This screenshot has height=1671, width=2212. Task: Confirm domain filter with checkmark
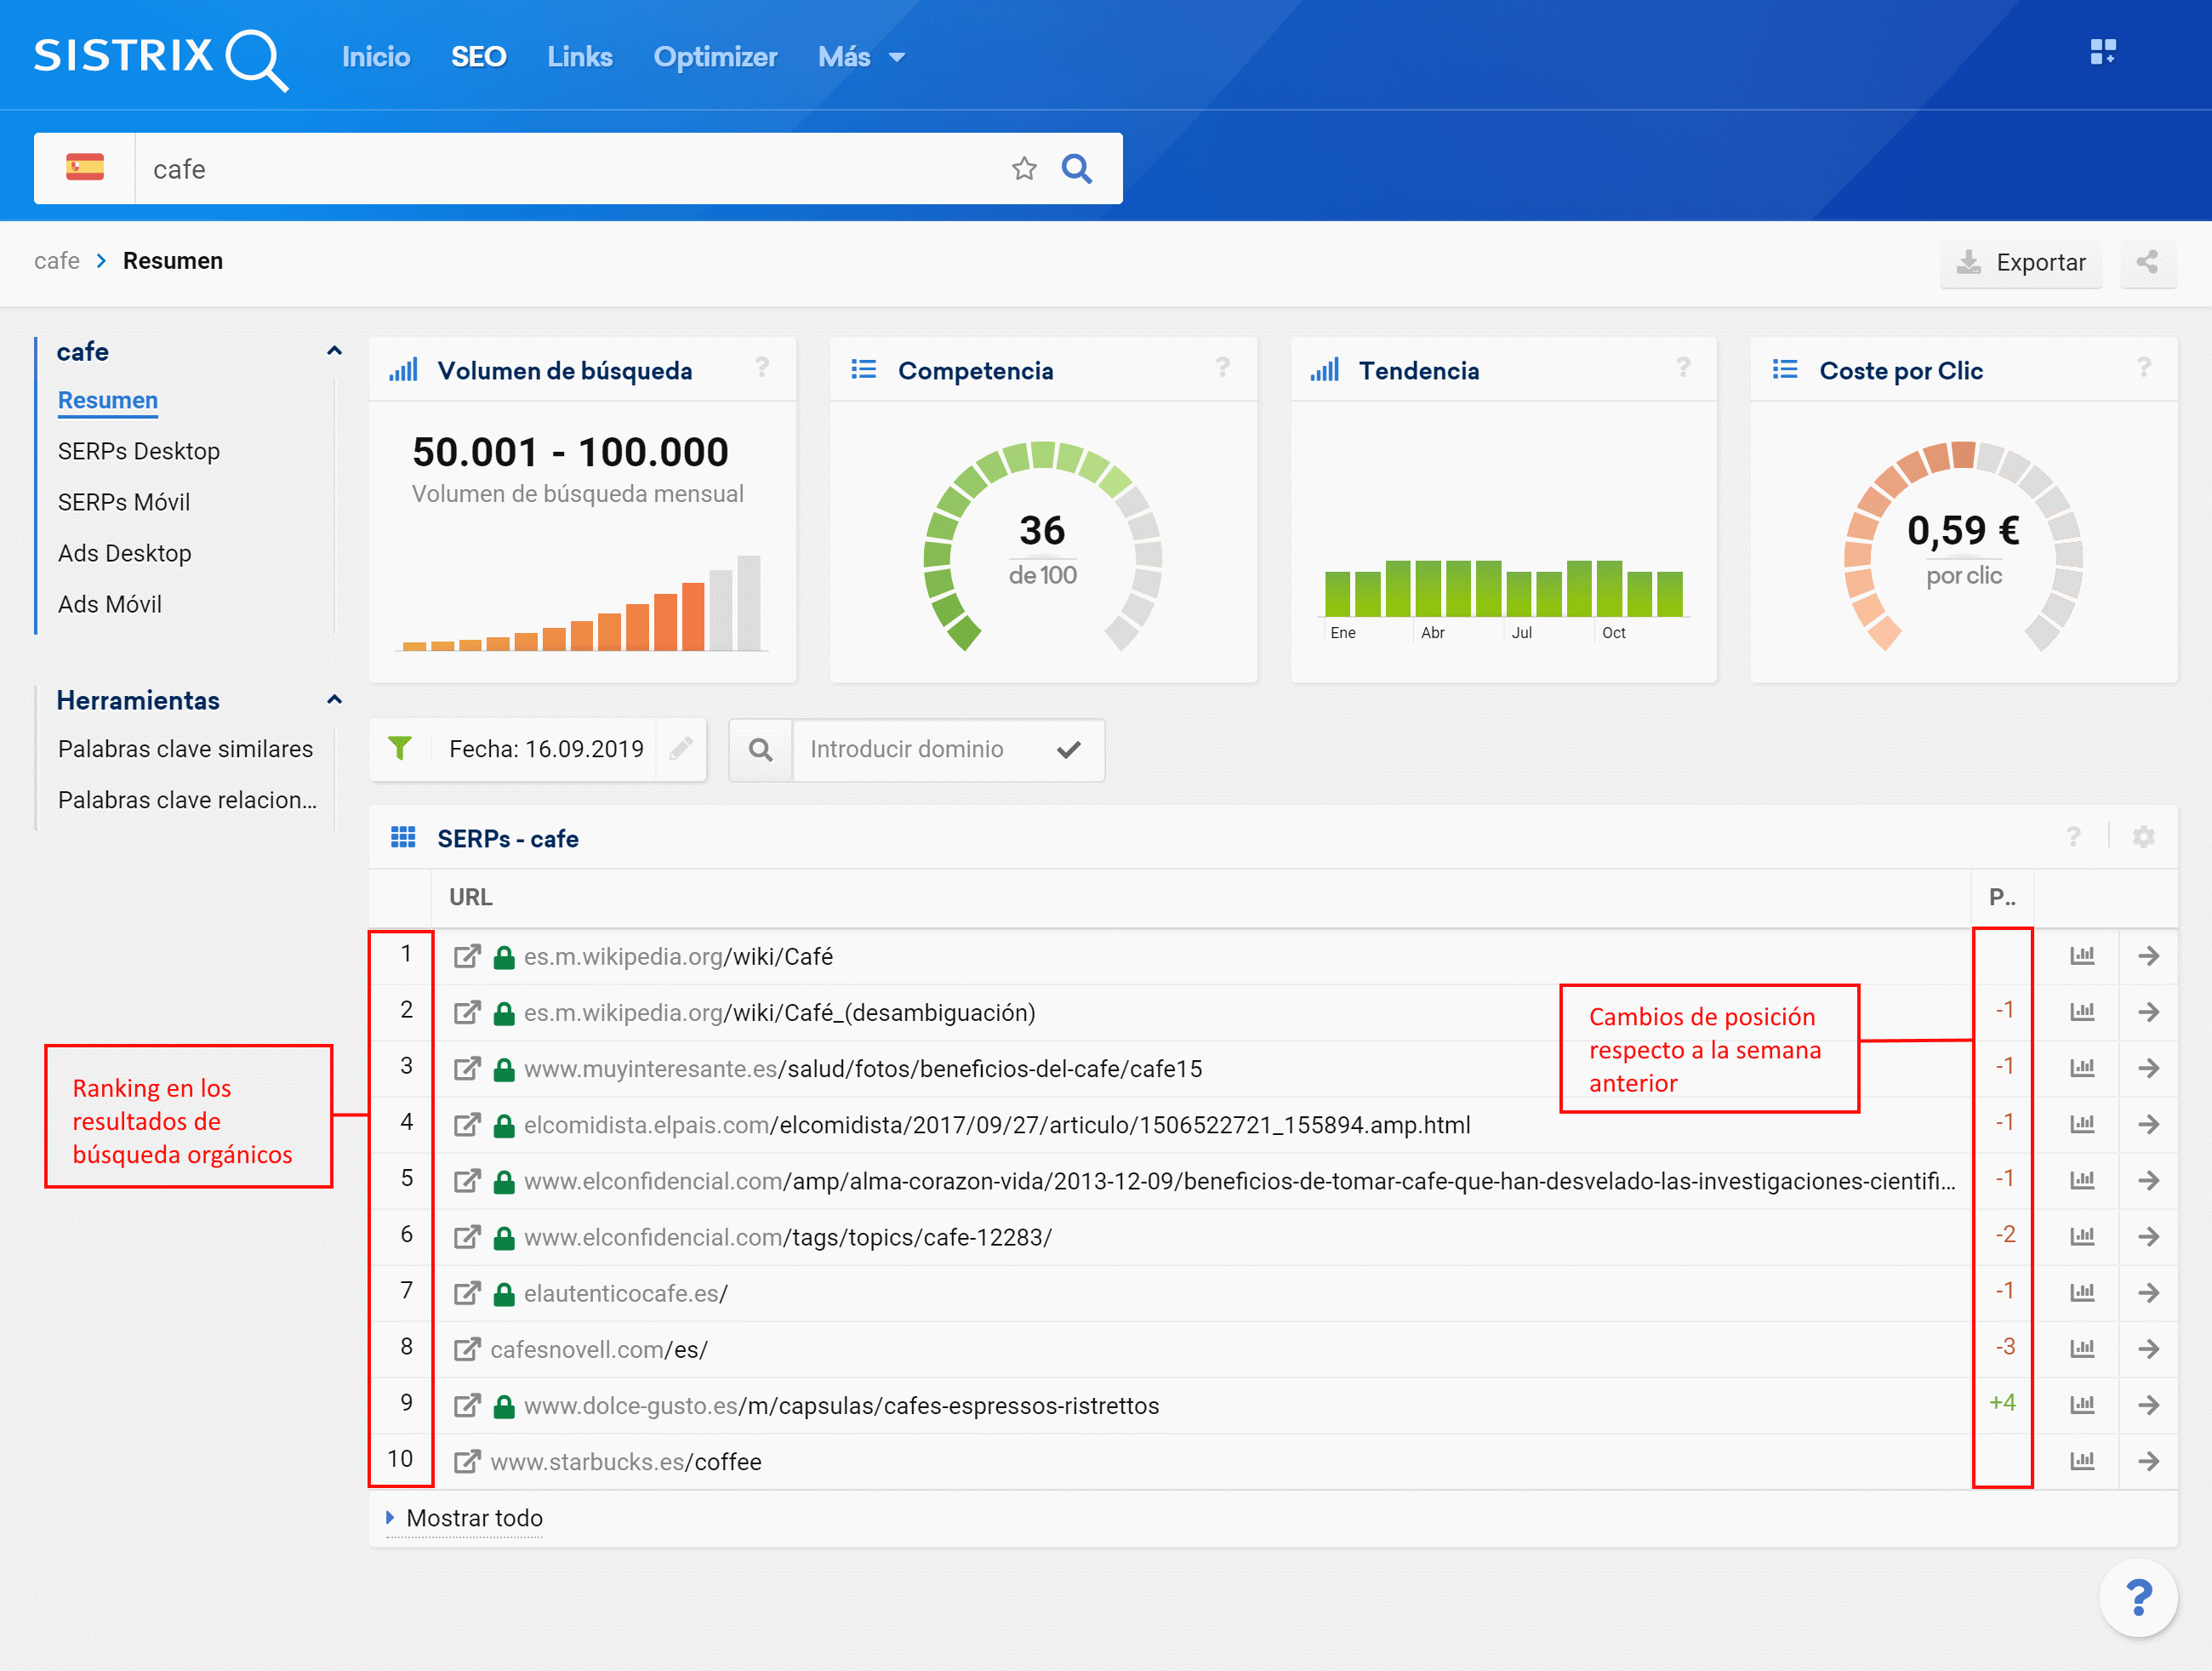(x=1068, y=749)
